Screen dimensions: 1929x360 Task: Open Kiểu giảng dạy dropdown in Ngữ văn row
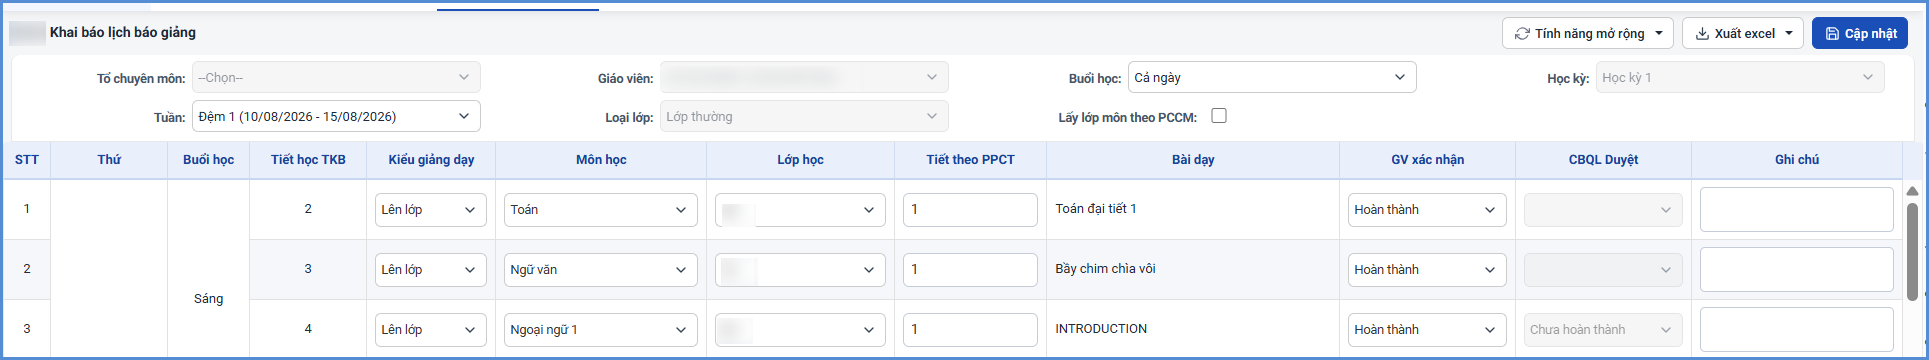click(431, 270)
